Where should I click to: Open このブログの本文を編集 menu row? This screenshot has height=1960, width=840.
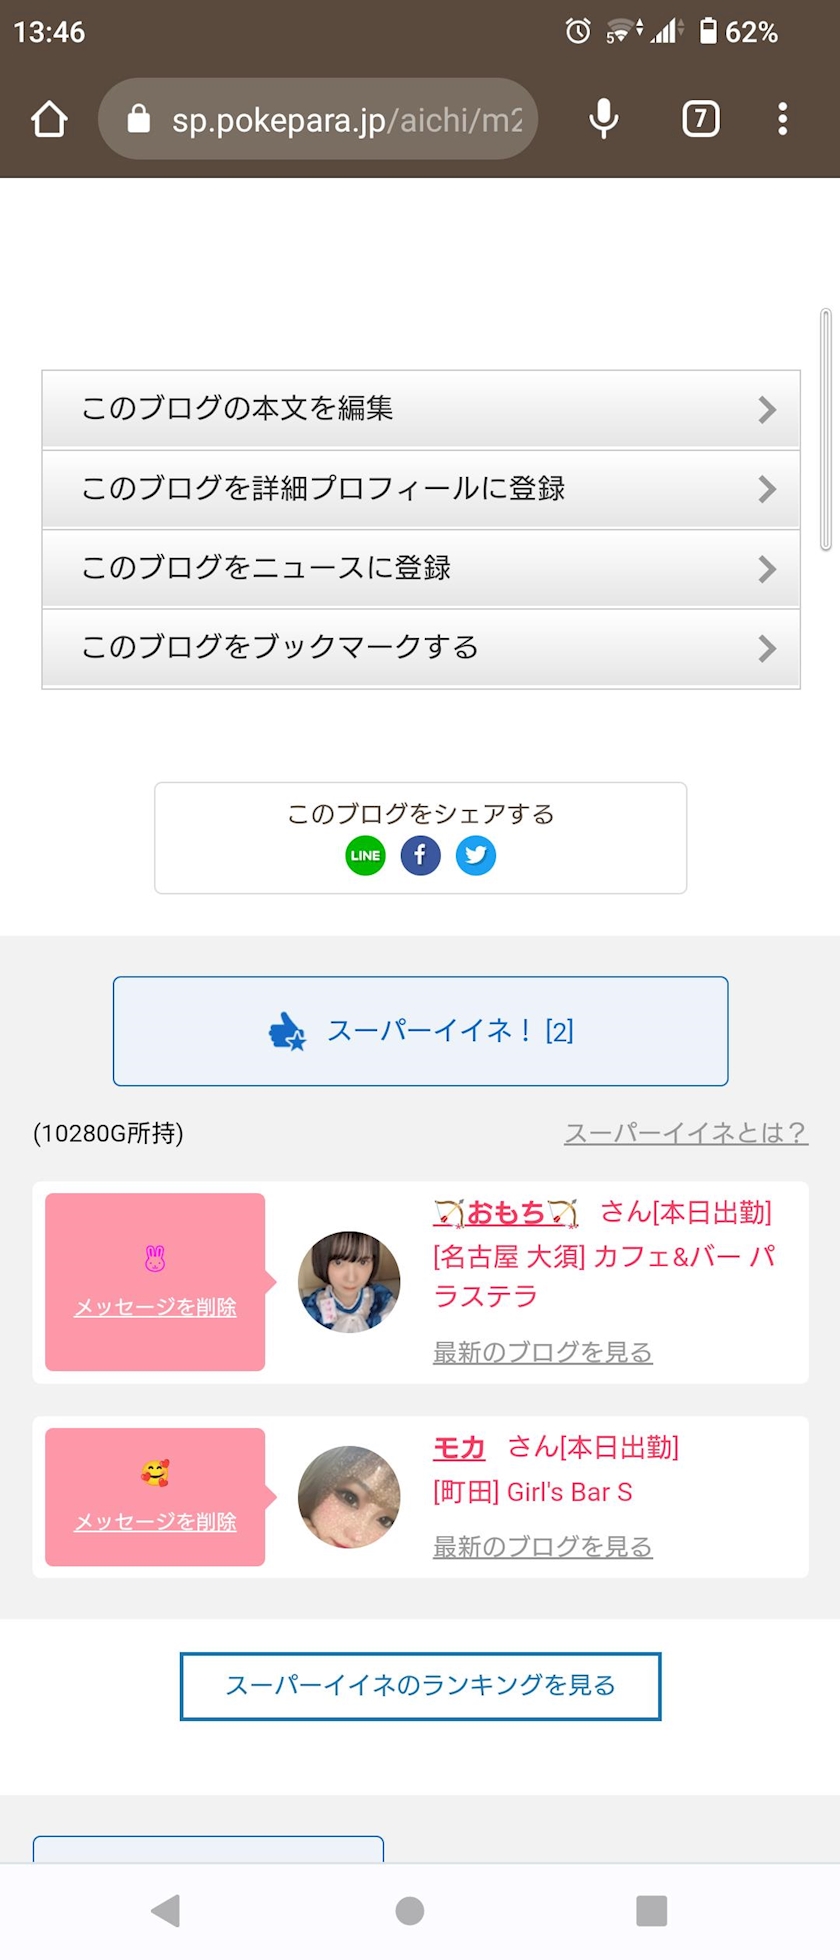click(420, 409)
